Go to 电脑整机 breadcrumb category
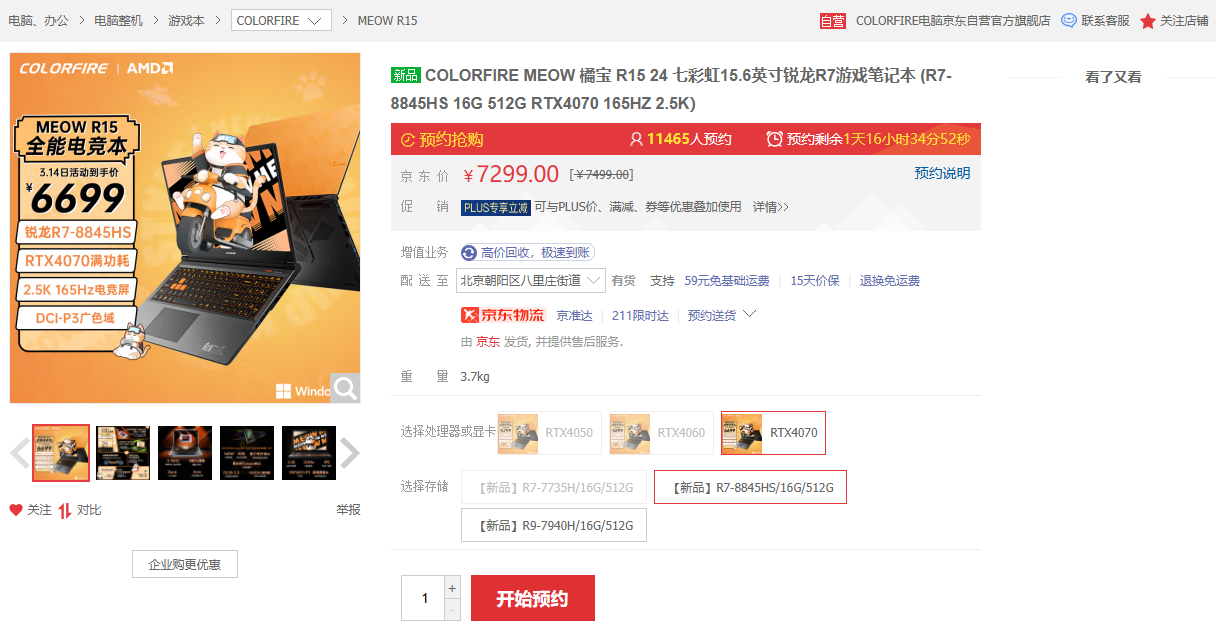This screenshot has height=637, width=1216. tap(118, 20)
